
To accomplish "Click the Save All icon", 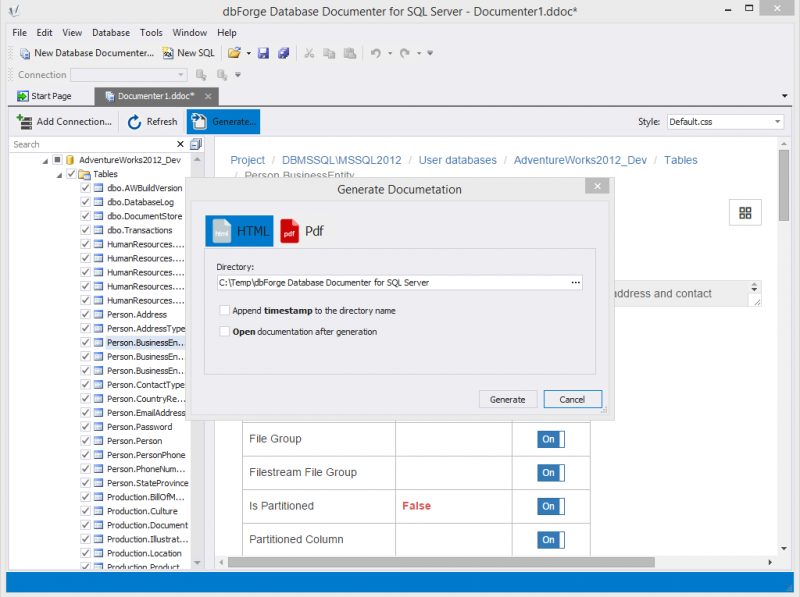I will tap(284, 53).
